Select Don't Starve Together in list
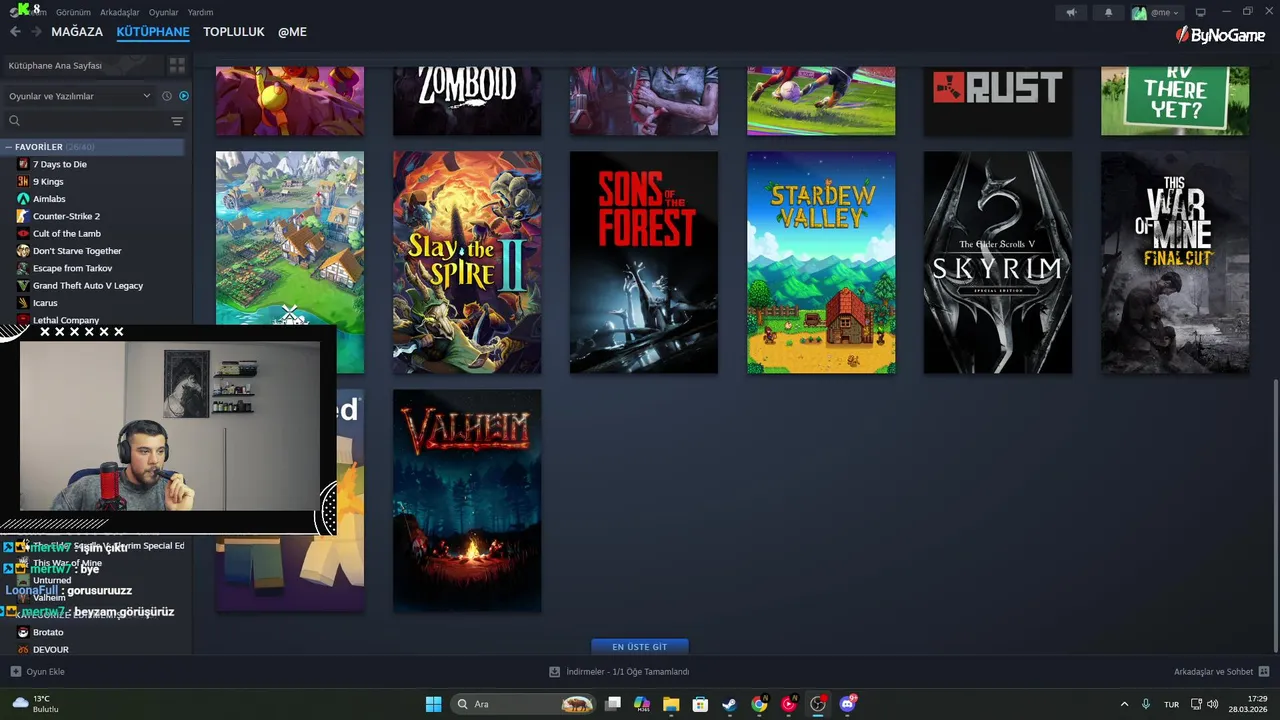 [77, 251]
